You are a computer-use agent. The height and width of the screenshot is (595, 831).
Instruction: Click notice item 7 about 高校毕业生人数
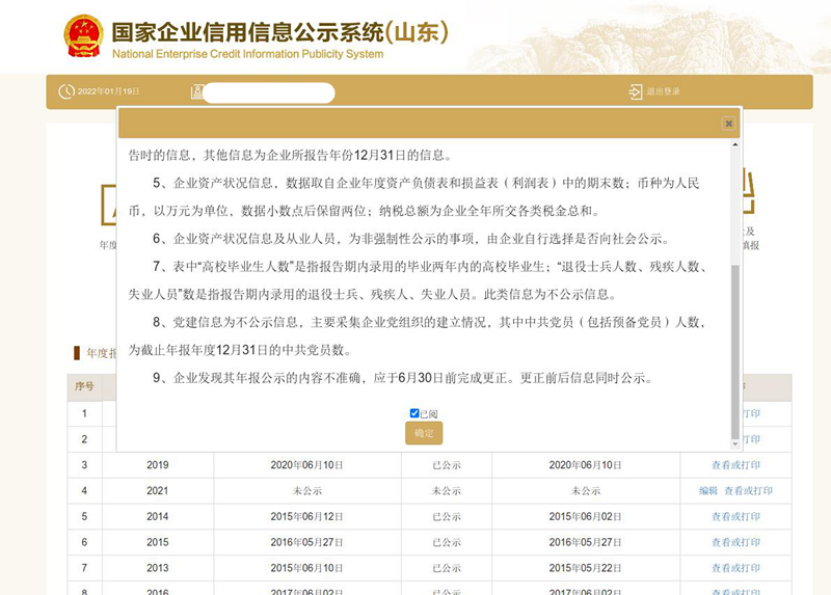(418, 280)
